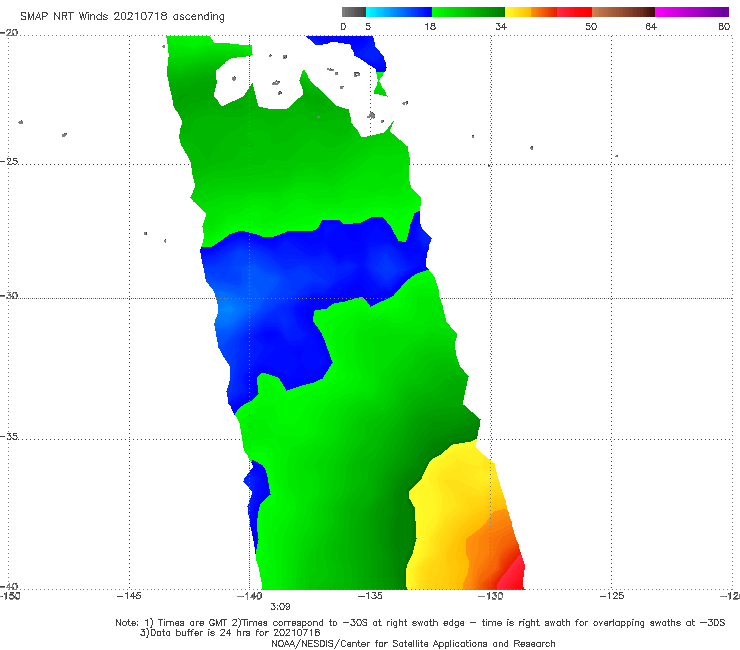This screenshot has height=650, width=740.
Task: Click the '34' color bar label
Action: 501,26
